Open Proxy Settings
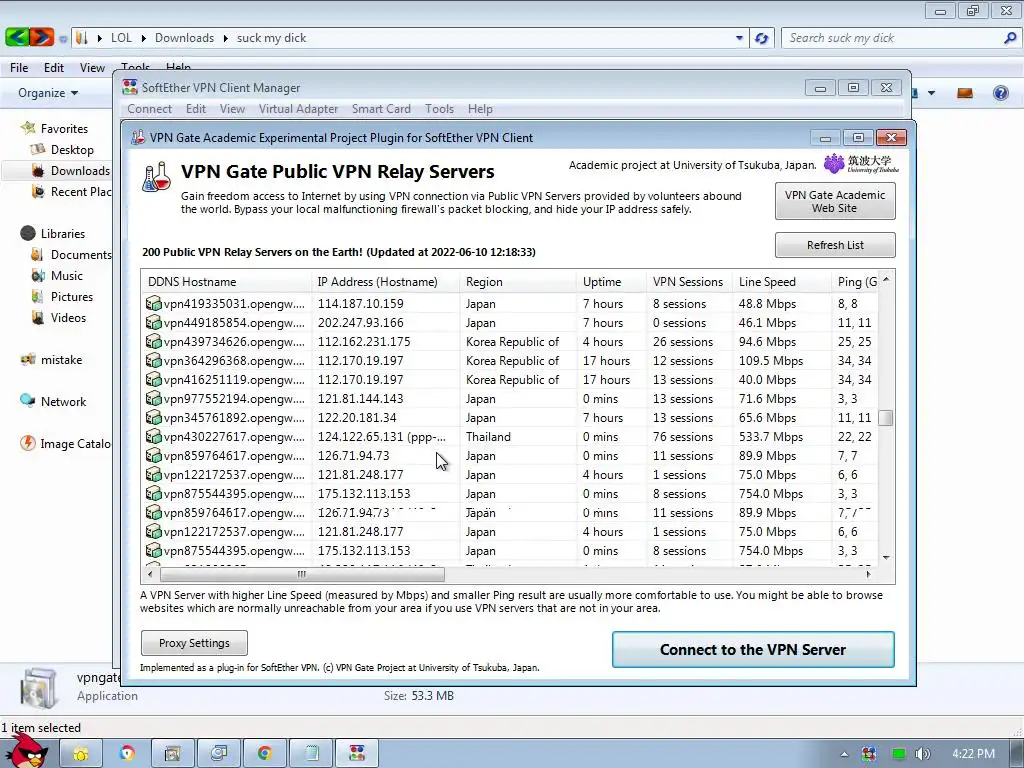This screenshot has height=768, width=1024. (x=194, y=643)
